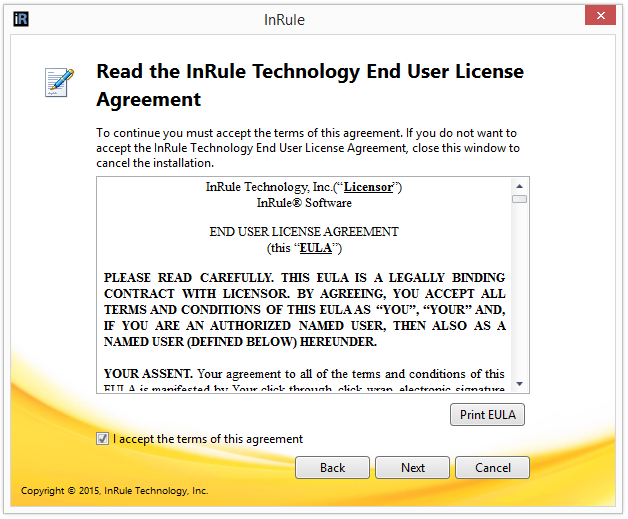Viewport: 628px width, 519px height.
Task: Click the 'PLEASE READ CAREFULLY' paragraph
Action: [x=304, y=309]
